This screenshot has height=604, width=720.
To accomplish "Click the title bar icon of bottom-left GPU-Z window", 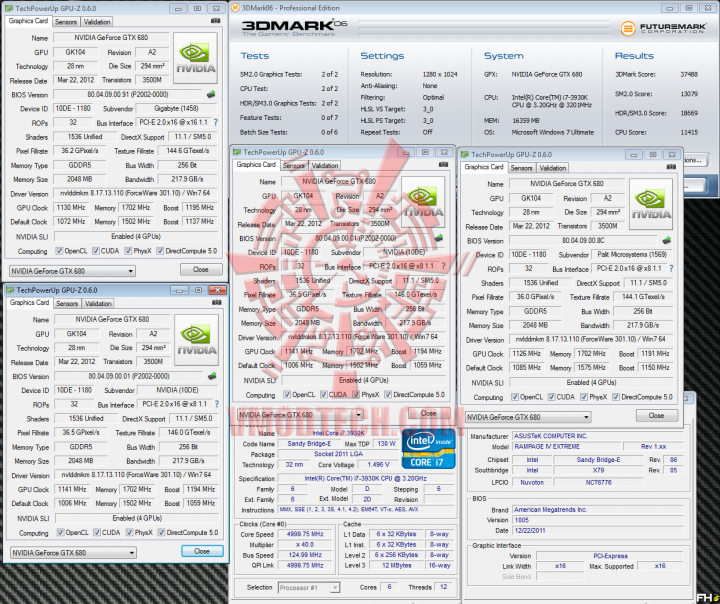I will [x=10, y=290].
